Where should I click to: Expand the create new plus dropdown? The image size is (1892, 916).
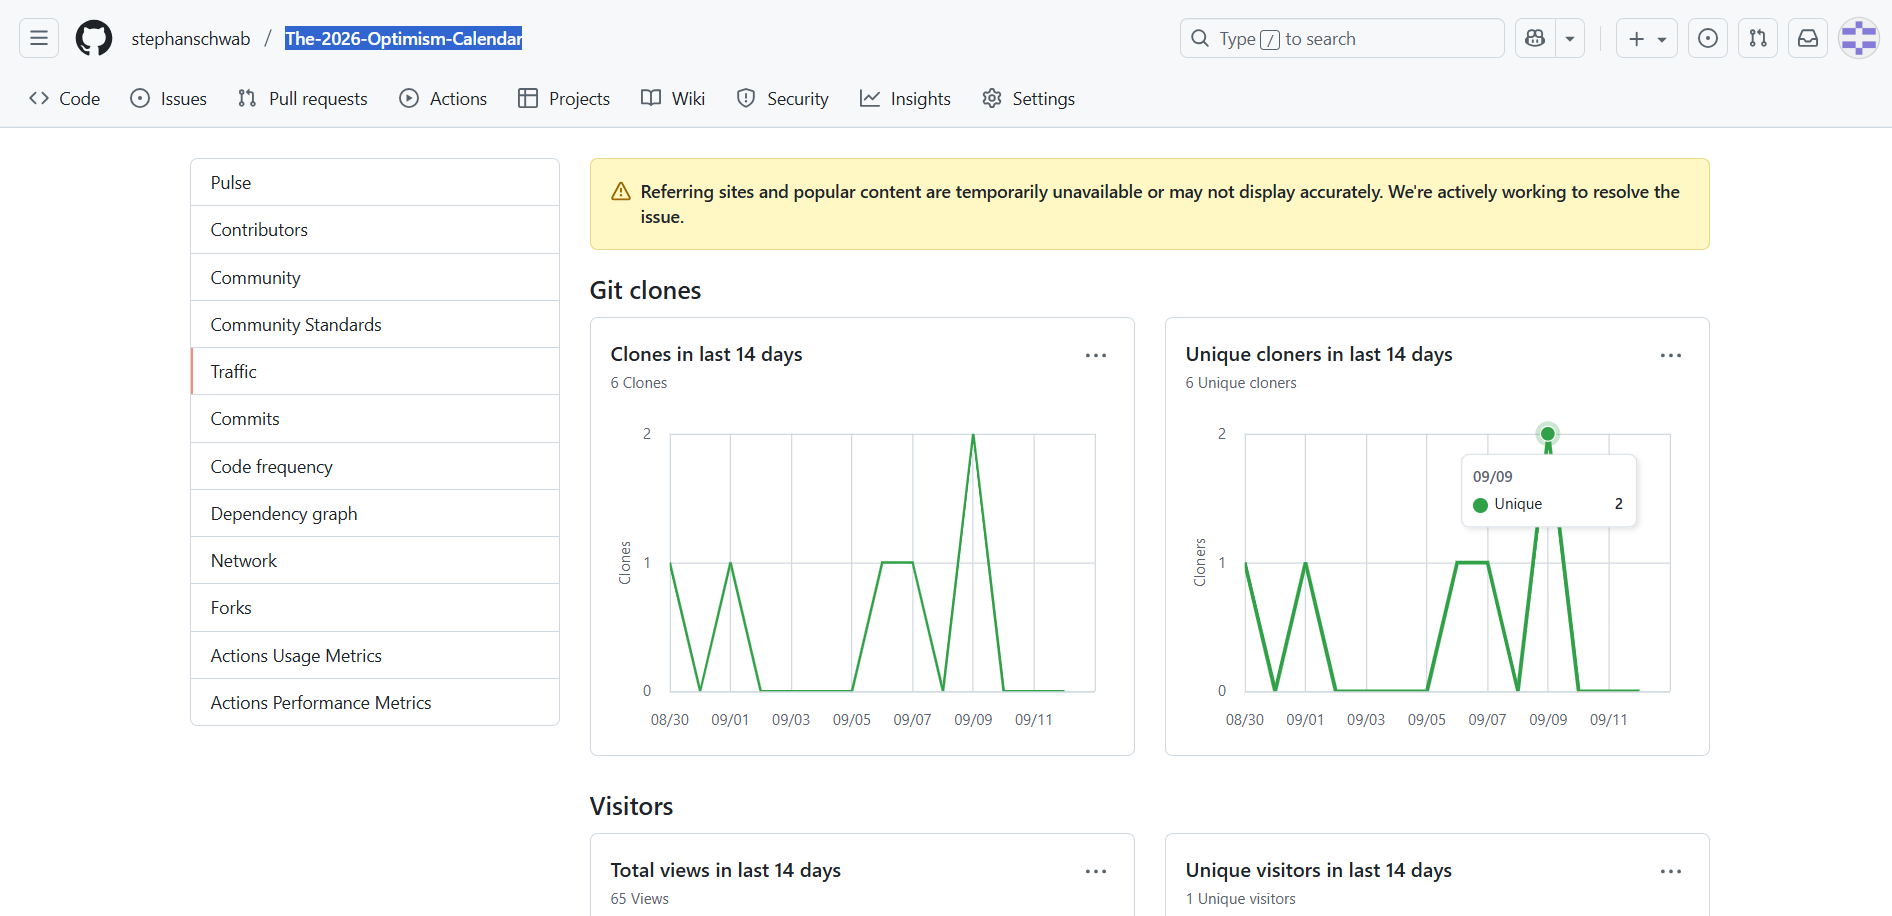pyautogui.click(x=1647, y=38)
